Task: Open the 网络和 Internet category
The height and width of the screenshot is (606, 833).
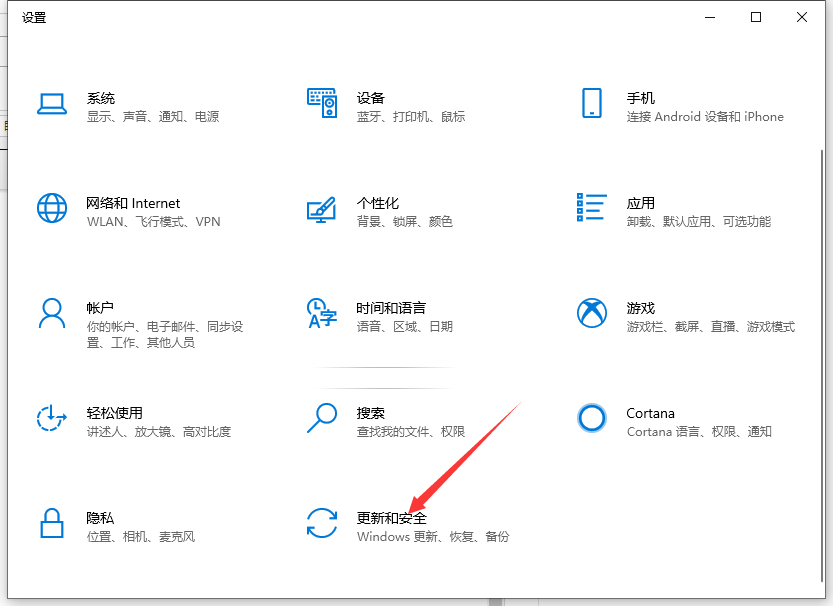Action: point(133,203)
